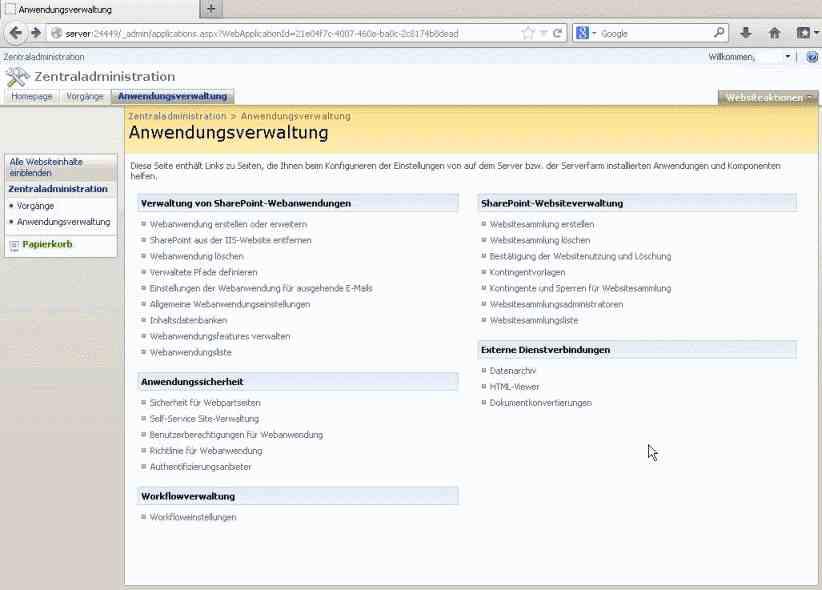Bookmark this page with the star icon

click(528, 33)
